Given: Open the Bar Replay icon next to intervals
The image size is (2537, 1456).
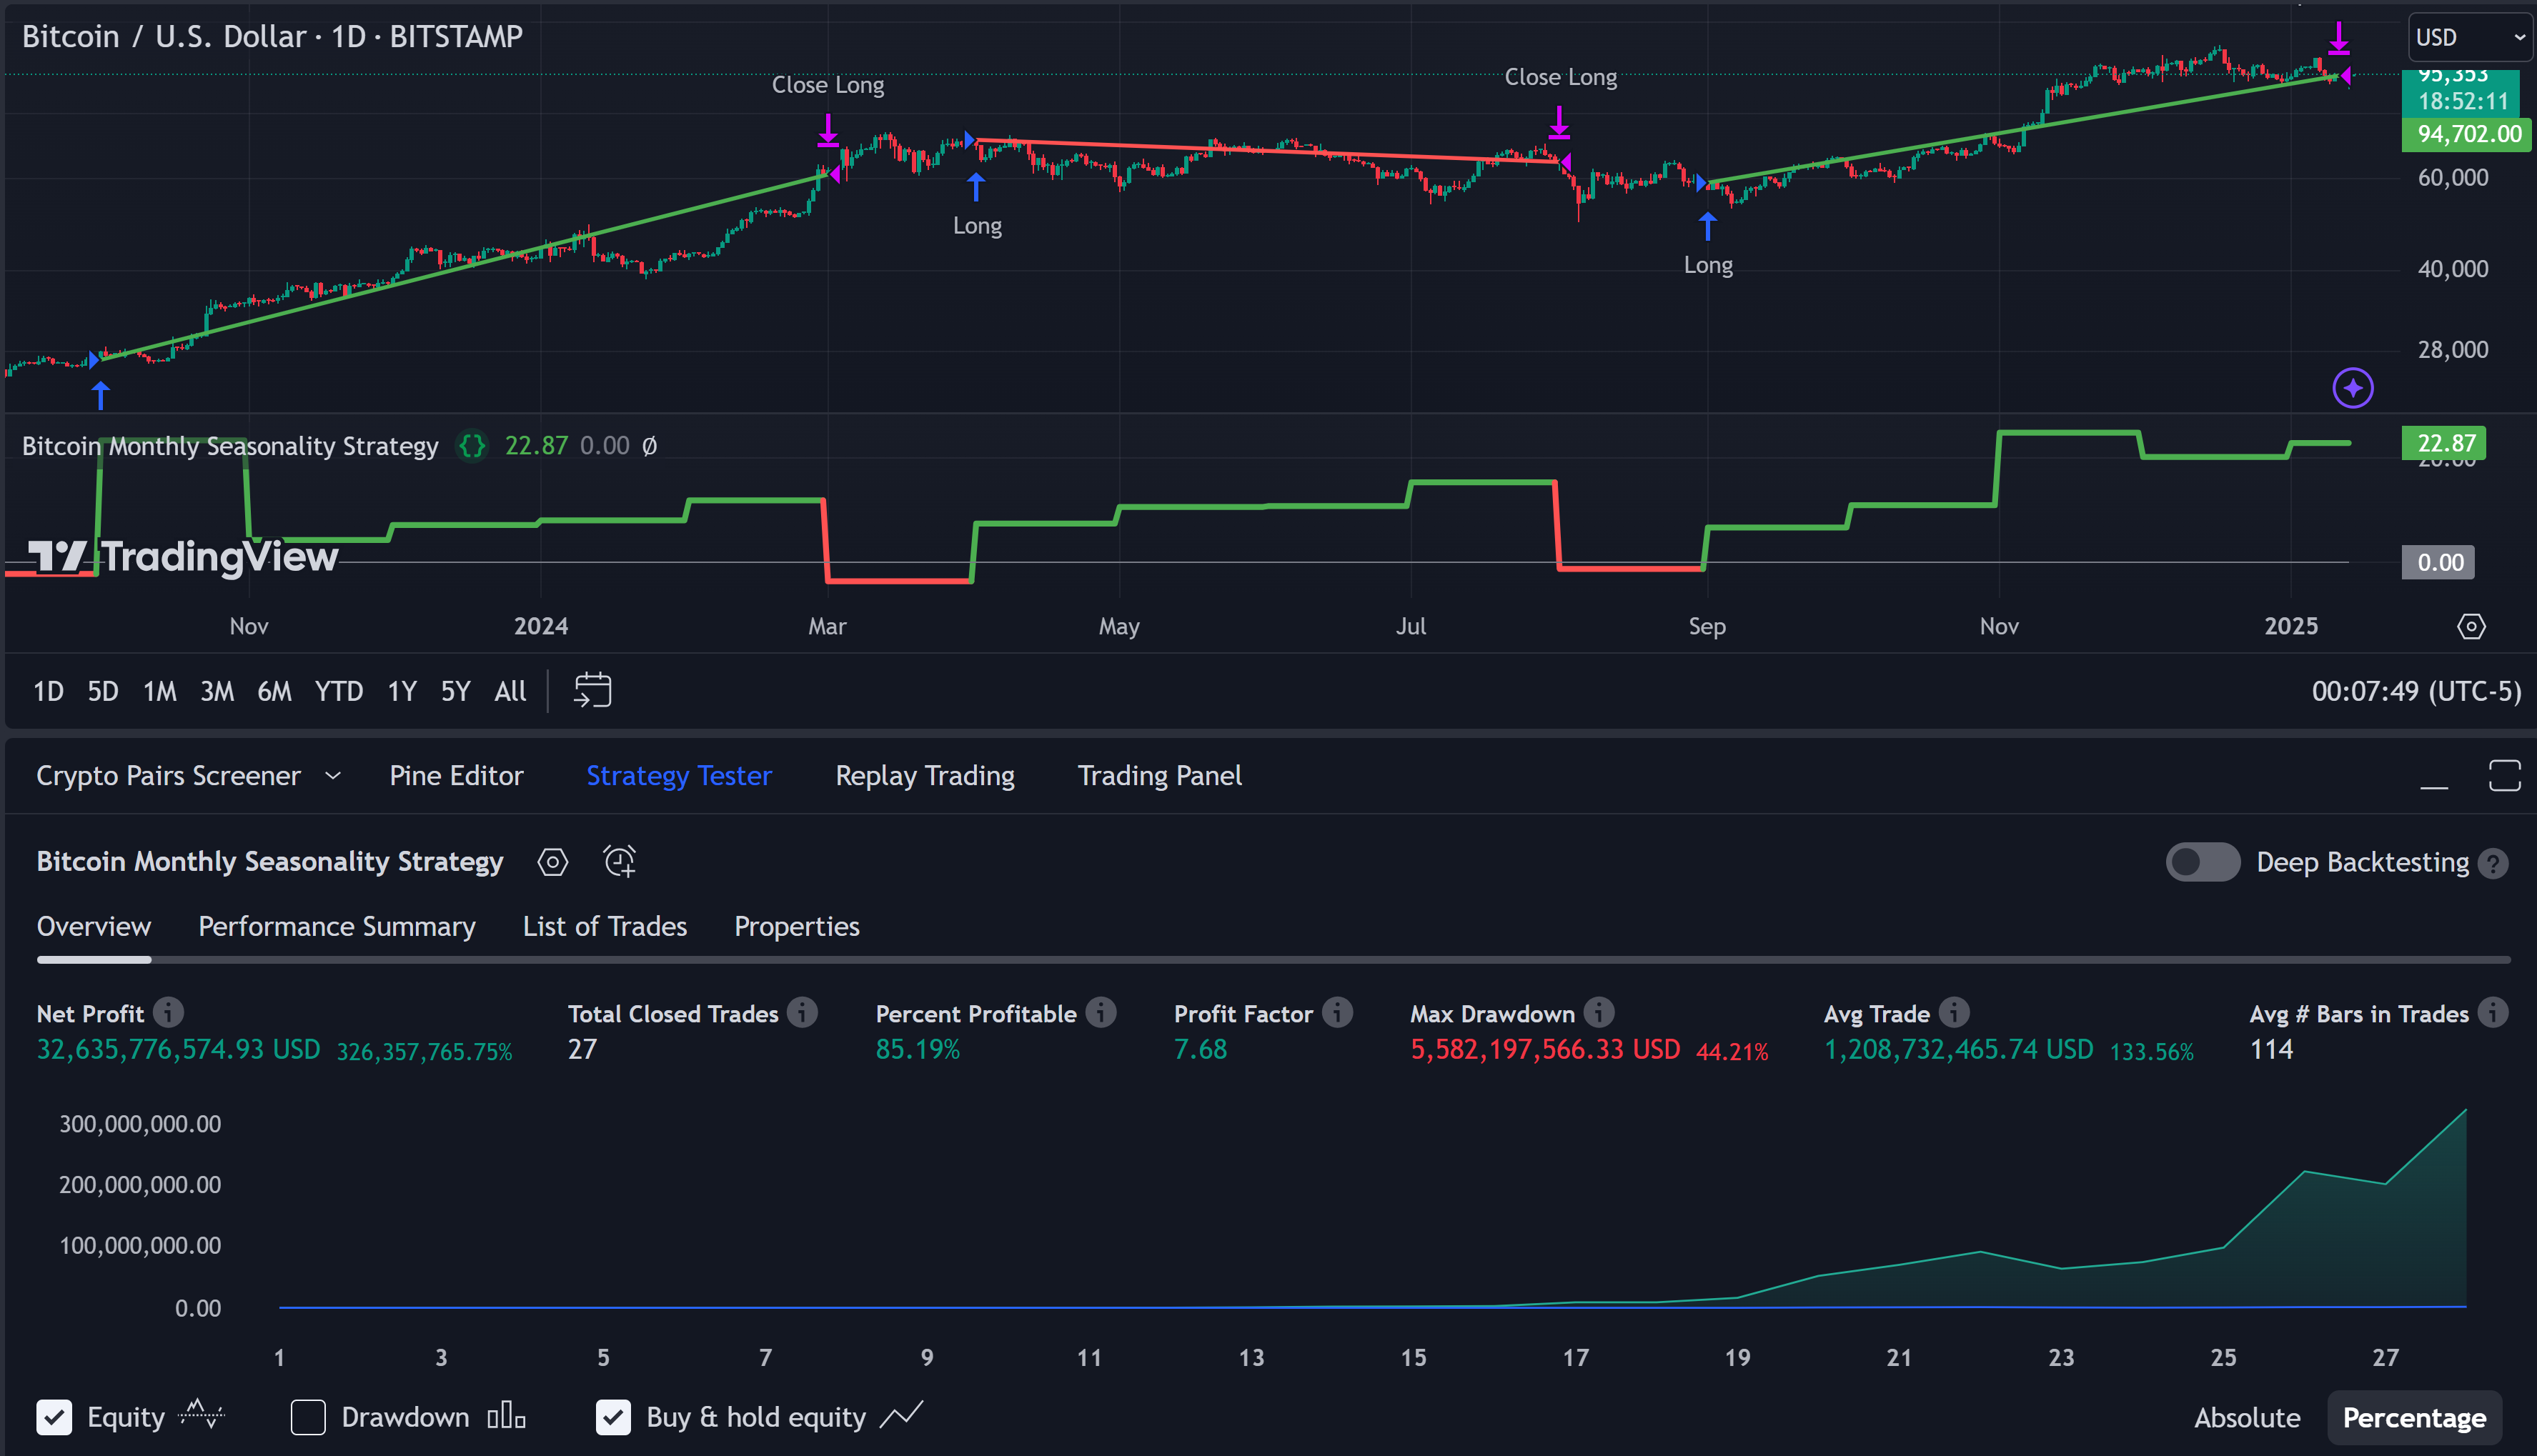Looking at the screenshot, I should (x=592, y=690).
